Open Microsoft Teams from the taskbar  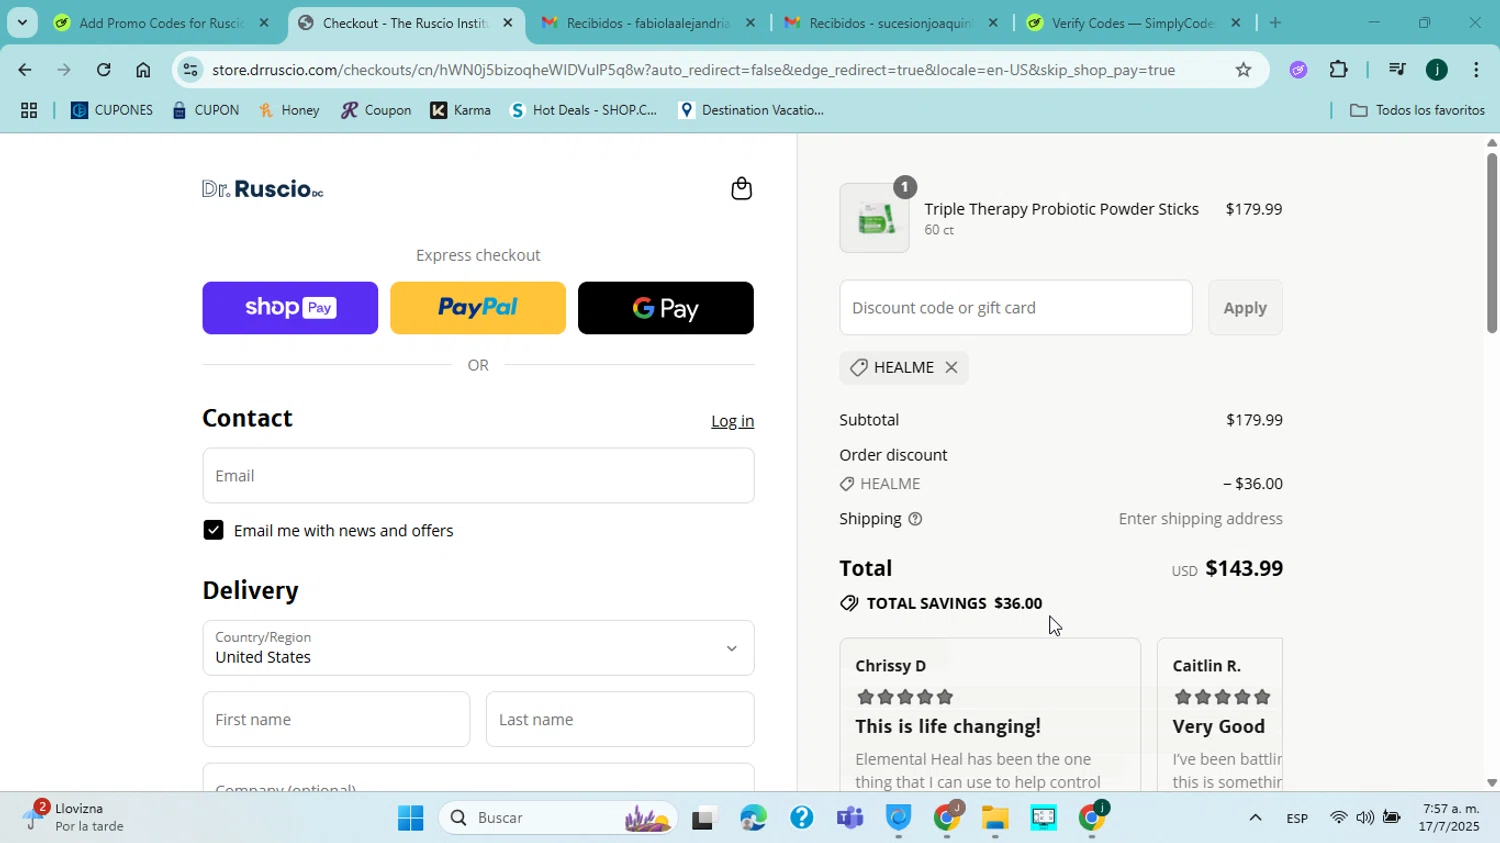click(x=850, y=819)
